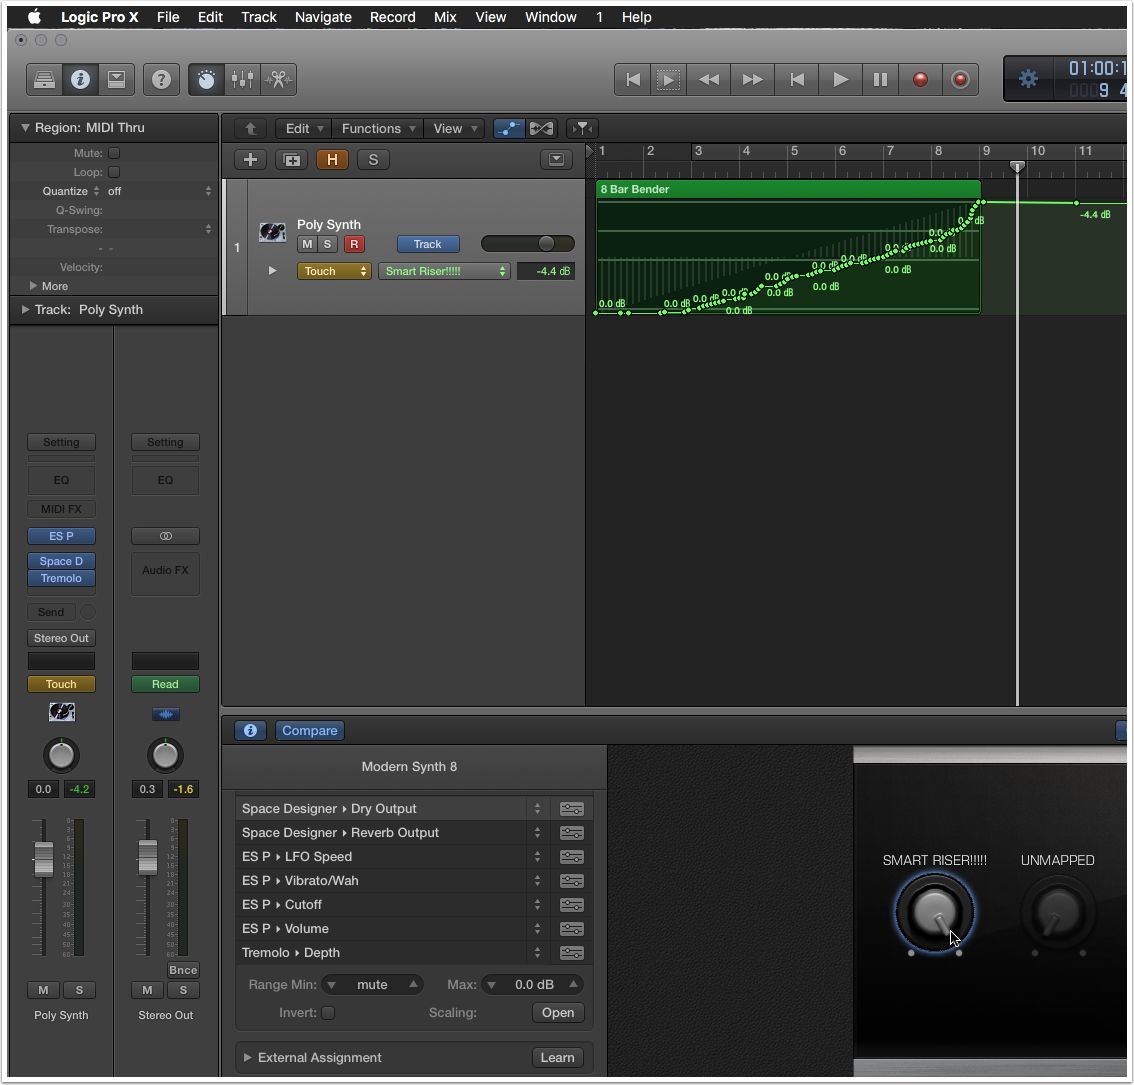Click the Record button
Viewport: 1134px width, 1085px height.
pyautogui.click(x=920, y=80)
